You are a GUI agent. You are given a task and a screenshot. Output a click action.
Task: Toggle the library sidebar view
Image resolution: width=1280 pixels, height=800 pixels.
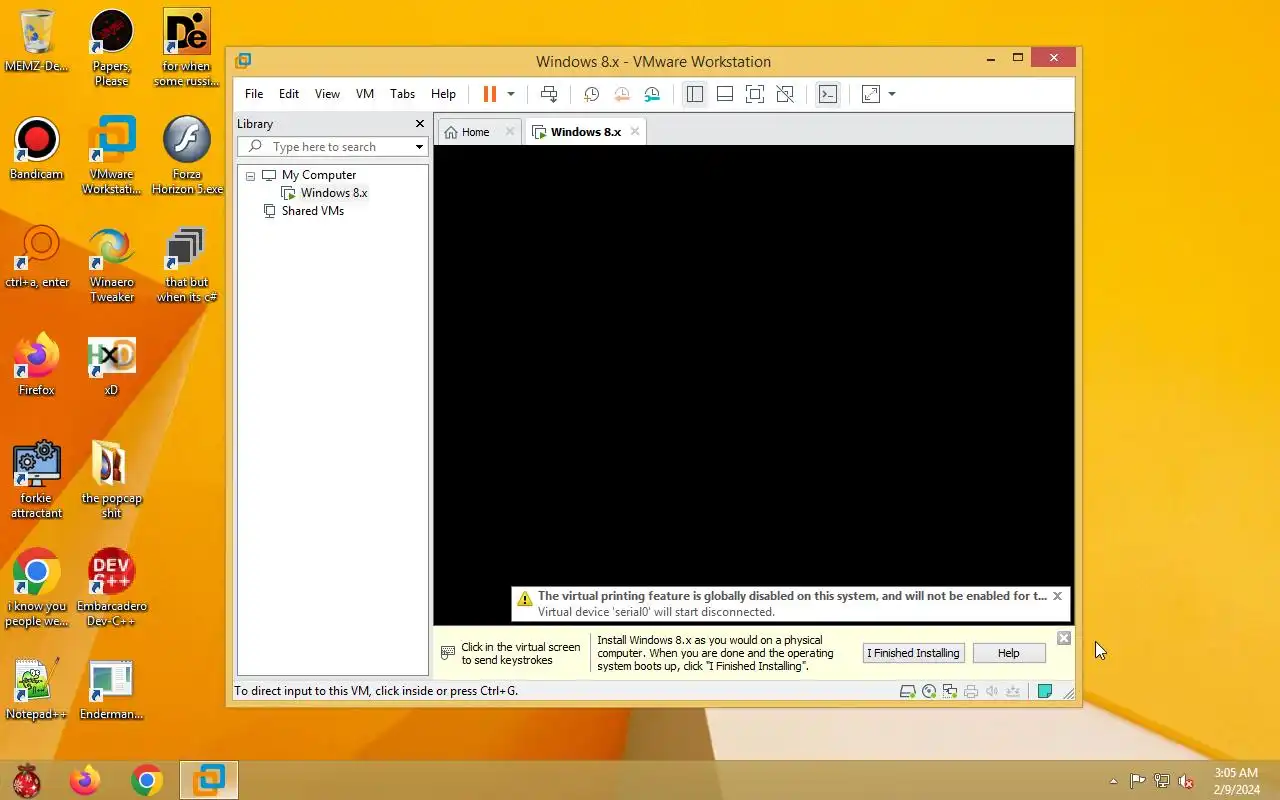(695, 94)
